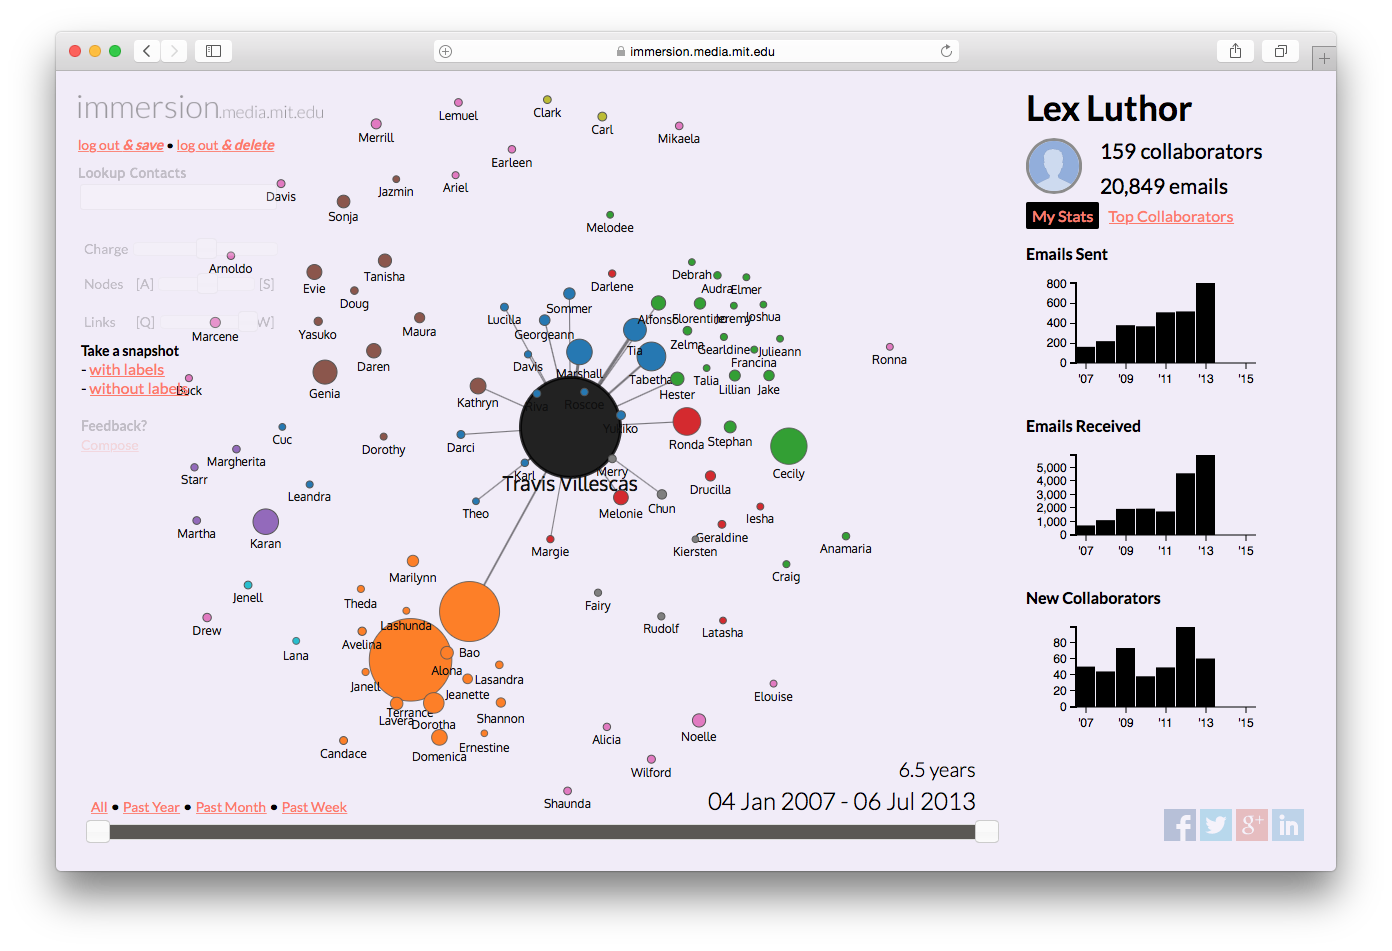Click the page reload icon
The width and height of the screenshot is (1392, 951).
[x=946, y=51]
